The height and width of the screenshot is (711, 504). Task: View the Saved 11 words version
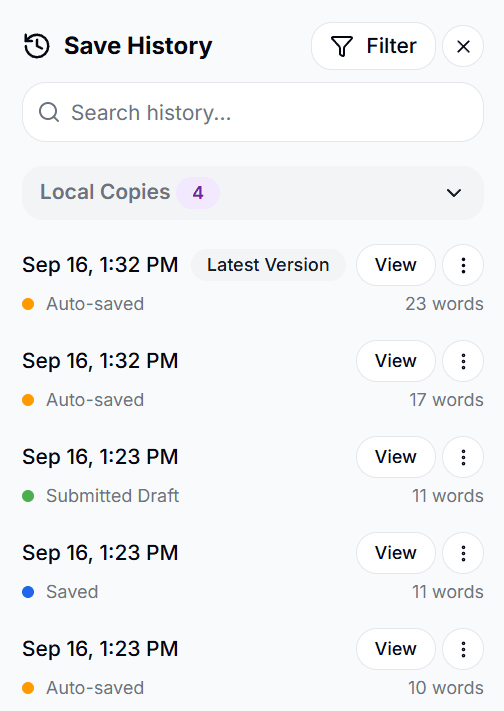click(x=396, y=553)
